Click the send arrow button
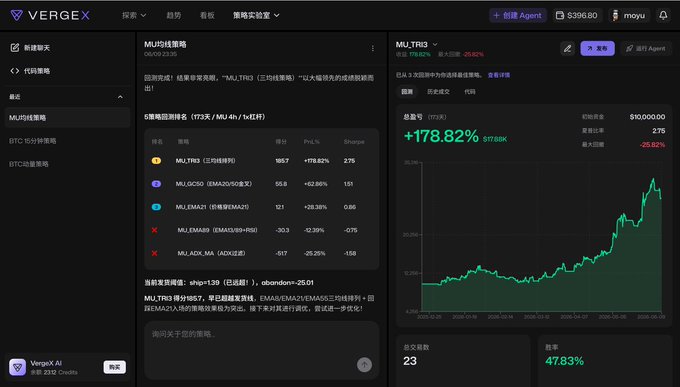Viewport: 680px width, 387px height. [364, 365]
